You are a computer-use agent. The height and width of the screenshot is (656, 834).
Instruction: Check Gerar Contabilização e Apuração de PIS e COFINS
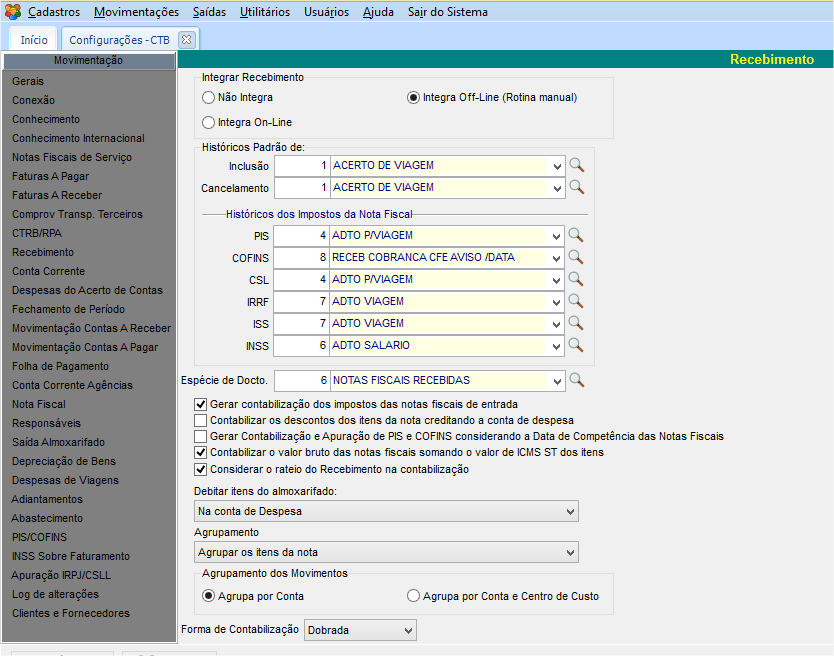(x=201, y=436)
